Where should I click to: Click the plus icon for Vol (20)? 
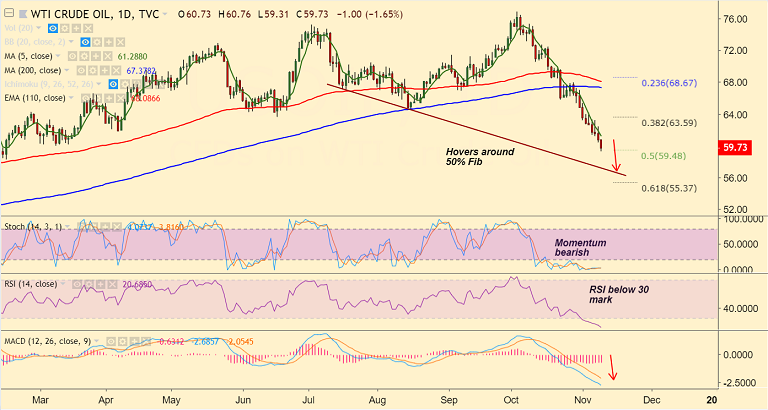76,28
